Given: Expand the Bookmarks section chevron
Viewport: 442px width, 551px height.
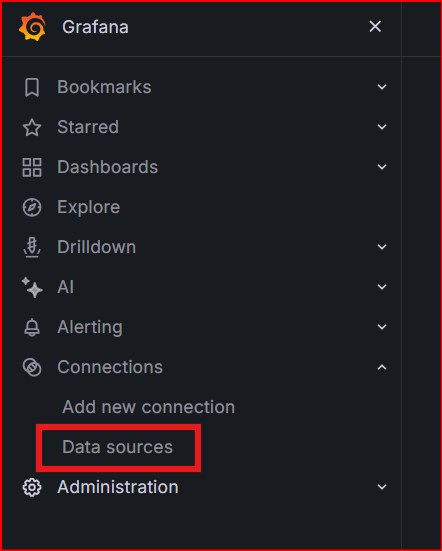Looking at the screenshot, I should (382, 87).
